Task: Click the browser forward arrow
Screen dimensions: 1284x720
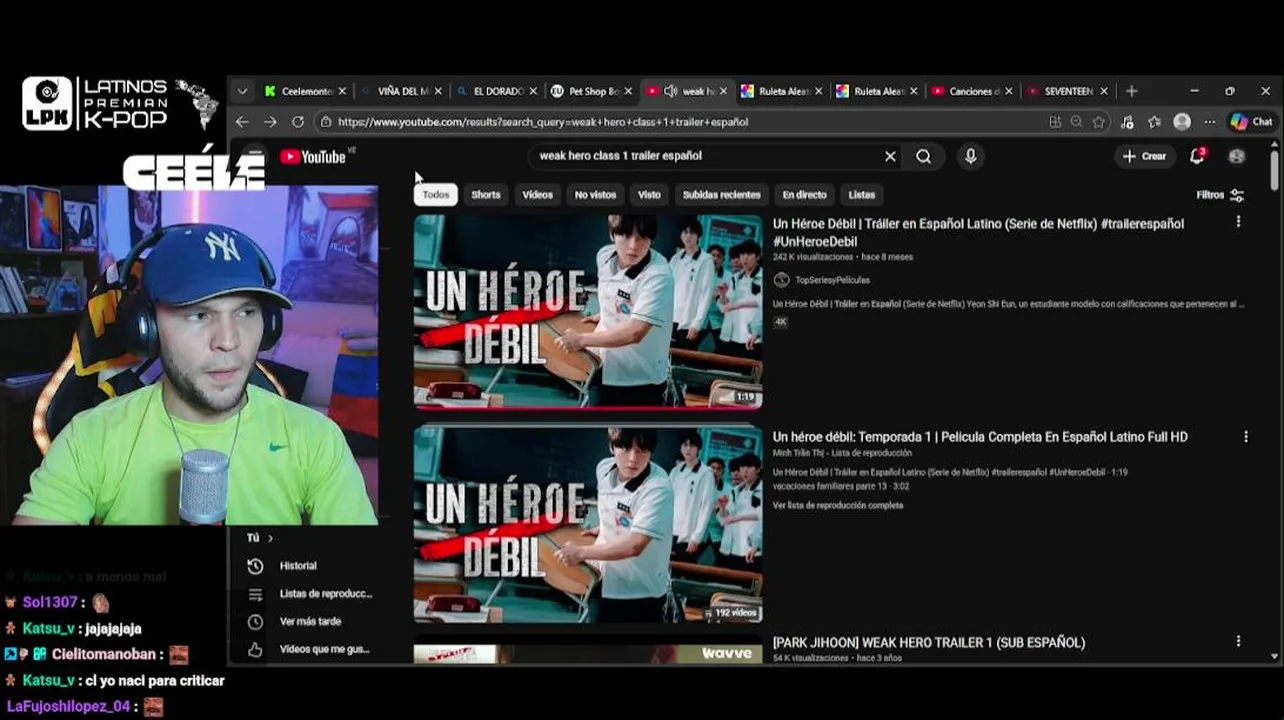Action: click(270, 122)
